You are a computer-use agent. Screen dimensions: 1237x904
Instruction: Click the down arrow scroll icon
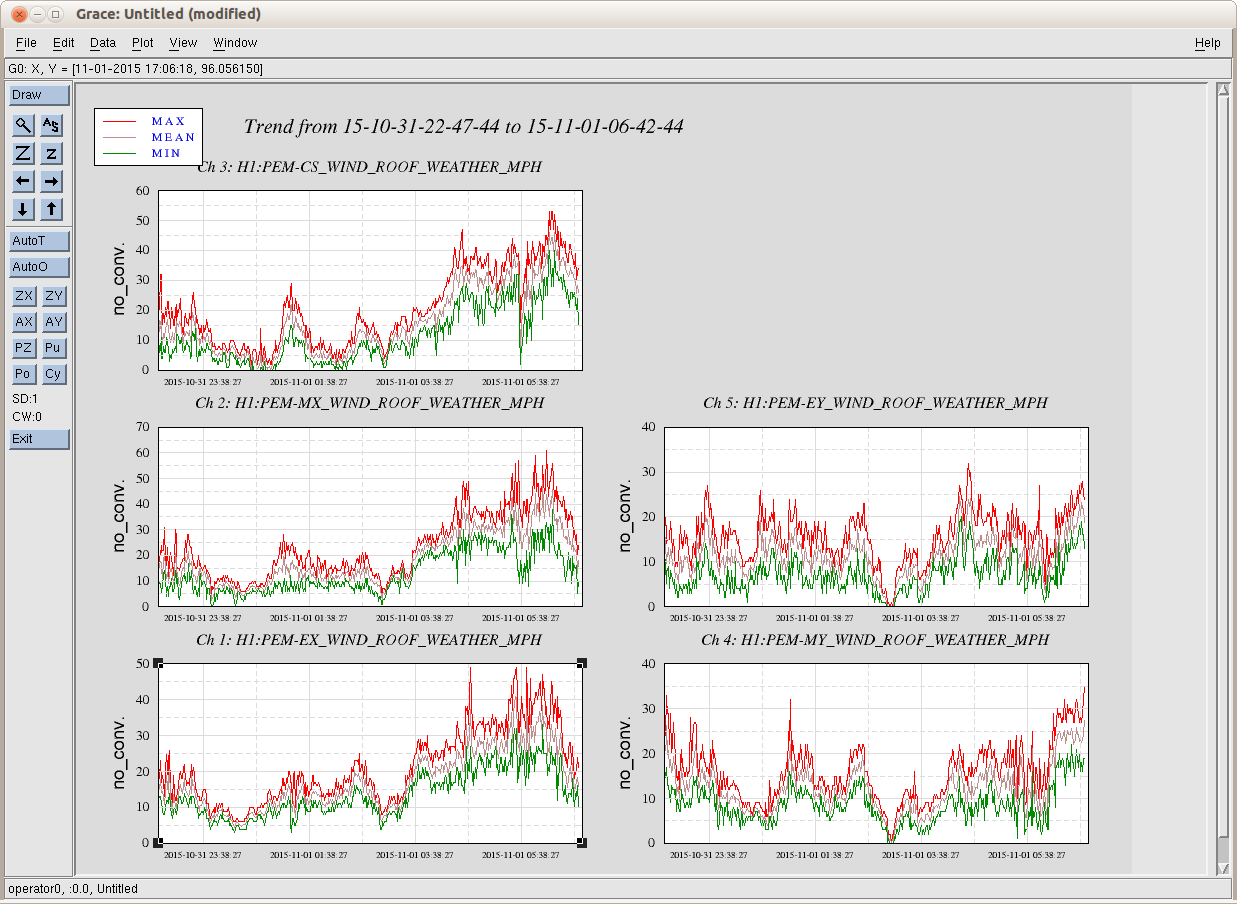pyautogui.click(x=23, y=209)
